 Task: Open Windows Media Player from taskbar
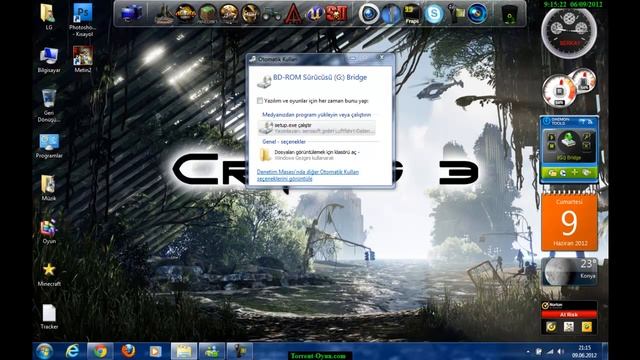[156, 351]
